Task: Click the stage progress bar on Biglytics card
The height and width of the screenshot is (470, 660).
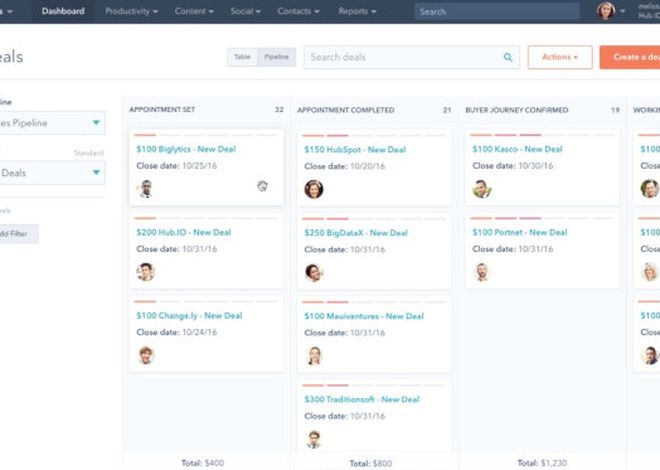Action: click(206, 135)
